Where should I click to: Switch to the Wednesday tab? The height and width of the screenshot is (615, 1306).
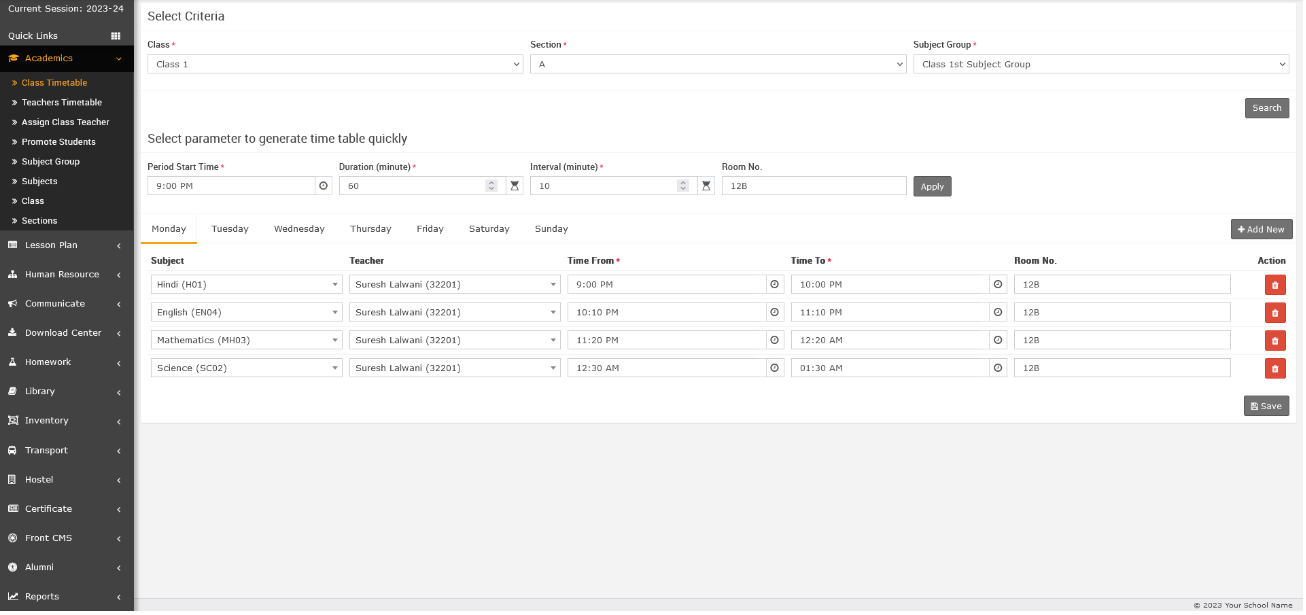coord(299,229)
